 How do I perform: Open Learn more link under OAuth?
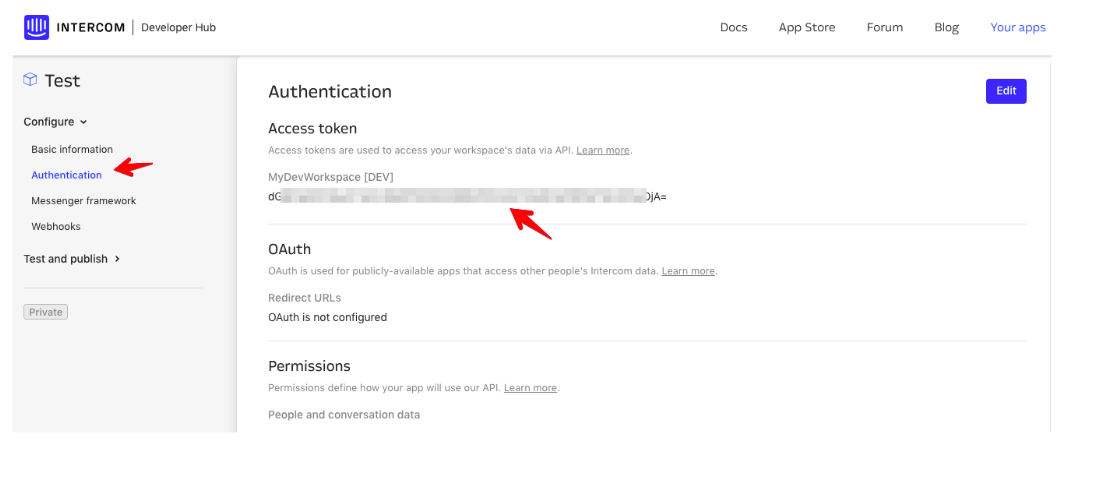688,270
